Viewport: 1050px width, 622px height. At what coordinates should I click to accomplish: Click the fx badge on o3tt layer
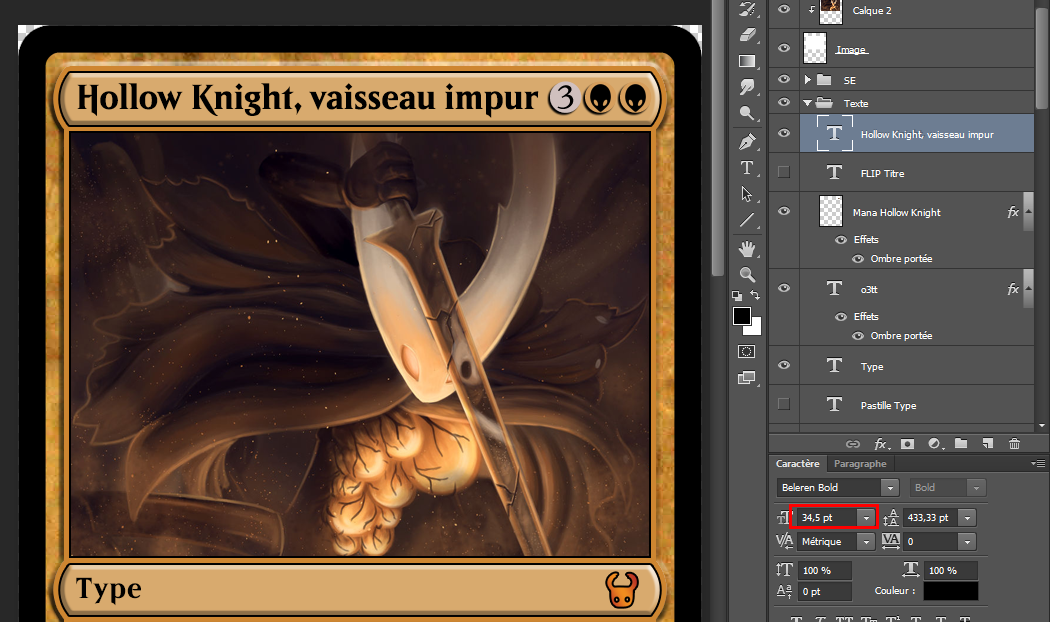pos(1013,289)
